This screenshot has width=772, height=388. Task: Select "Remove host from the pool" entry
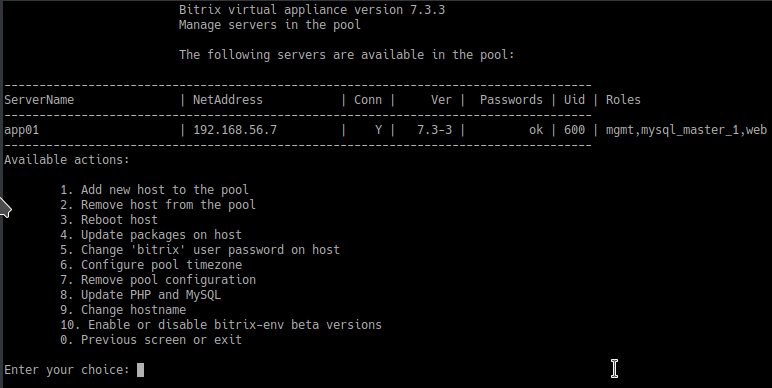pyautogui.click(x=158, y=205)
